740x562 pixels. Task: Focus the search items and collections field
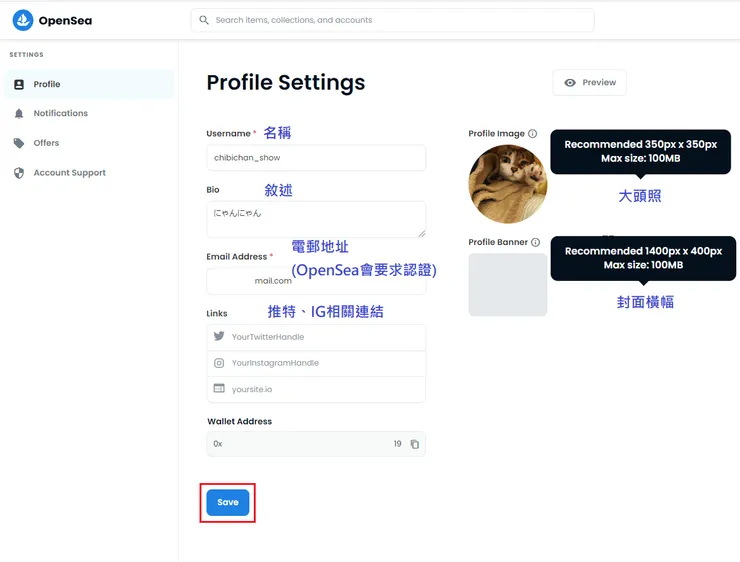pos(393,20)
